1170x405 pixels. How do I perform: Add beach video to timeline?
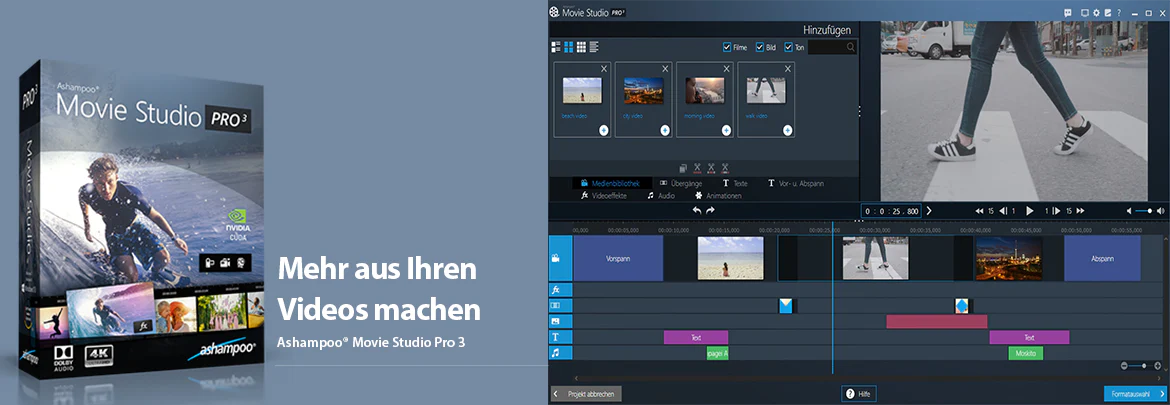[x=603, y=130]
